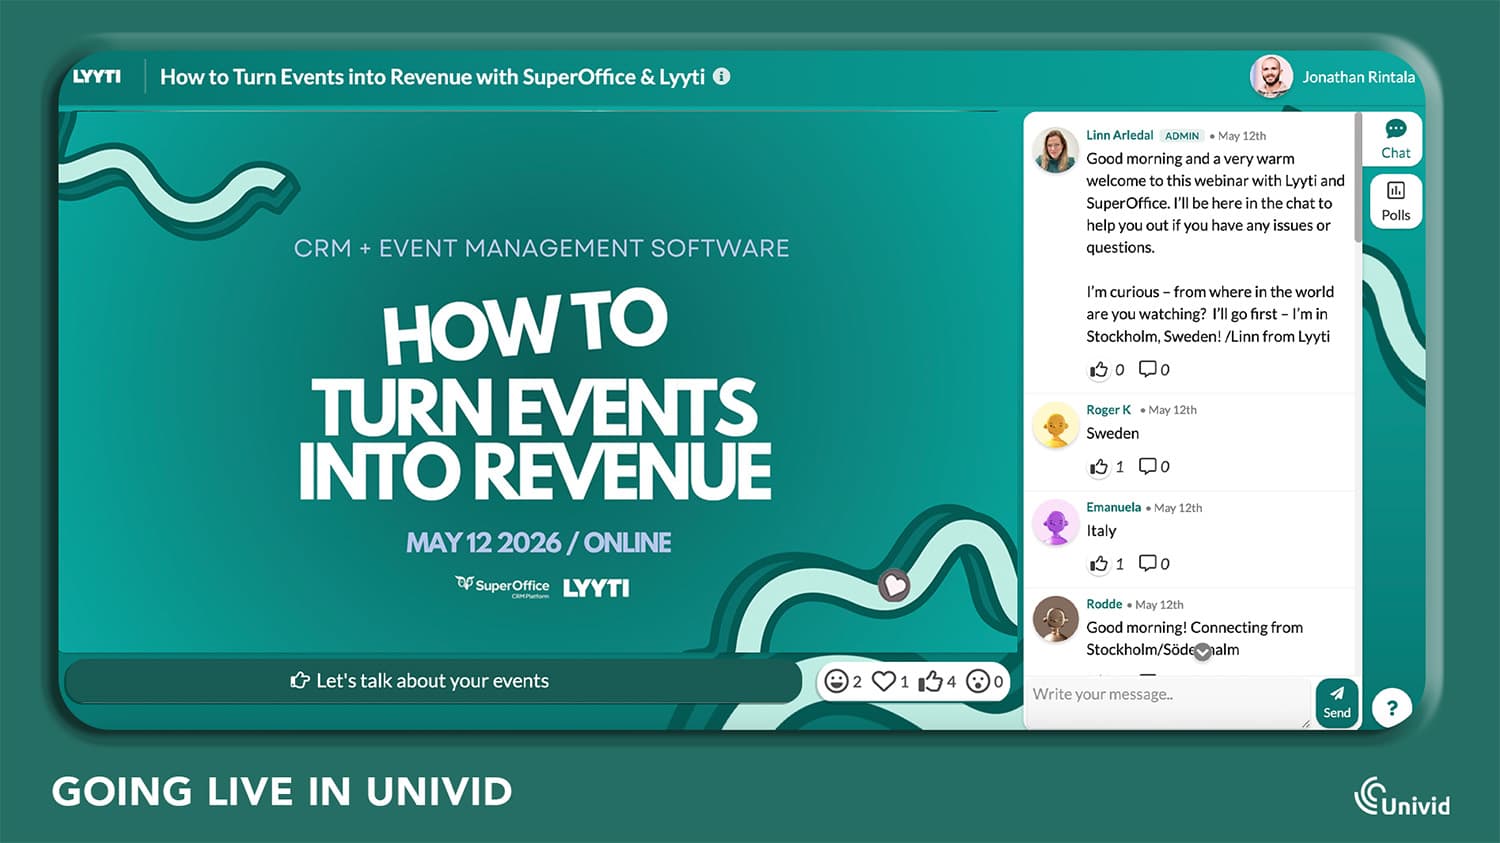Click the Emanuela username
This screenshot has width=1500, height=843.
coord(1113,507)
